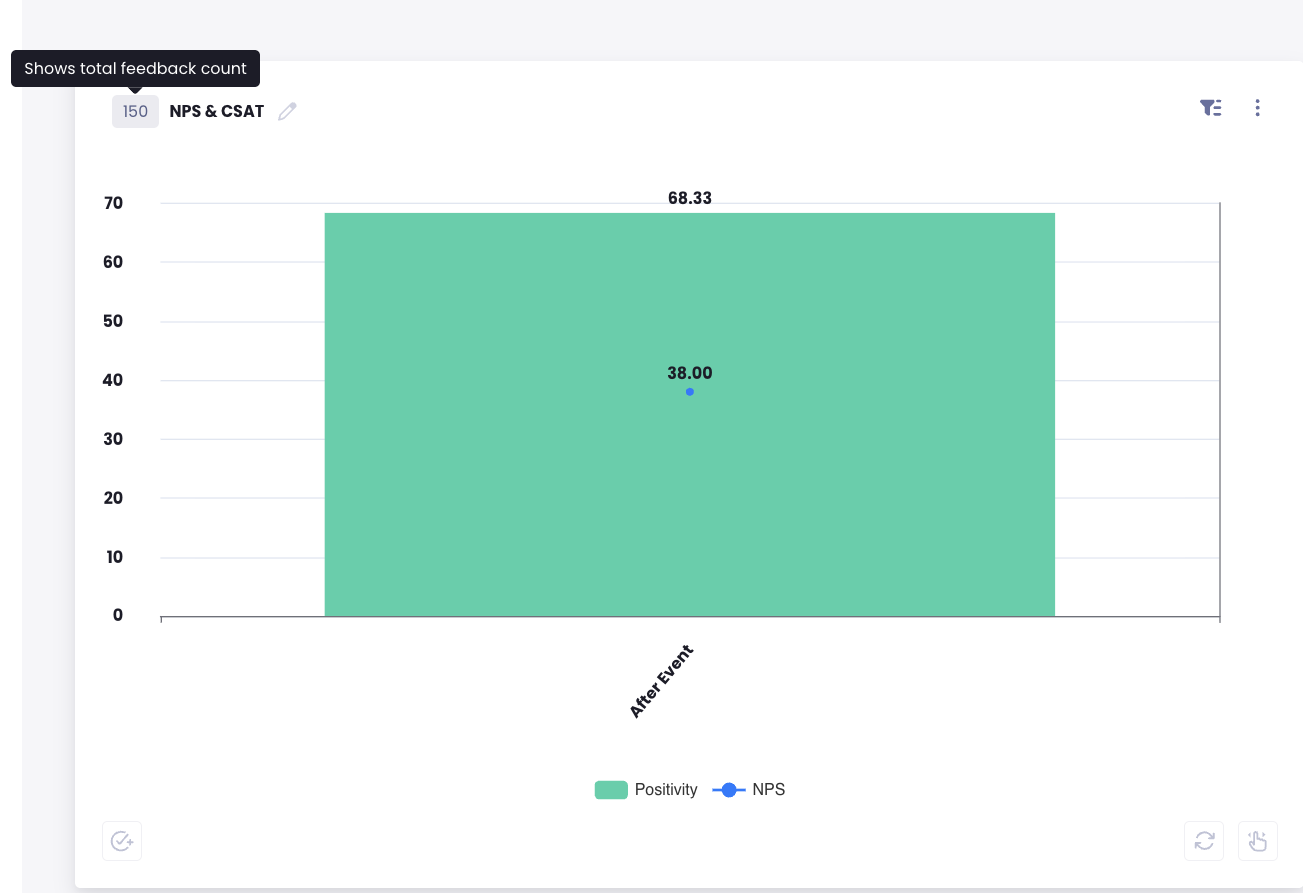
Task: Click the 150 feedback count badge
Action: 135,112
